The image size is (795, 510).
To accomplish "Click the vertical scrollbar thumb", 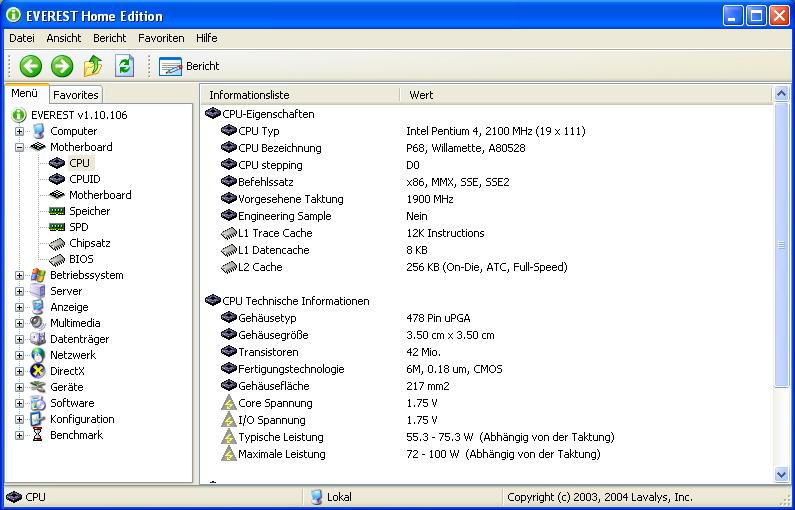I will coord(781,244).
